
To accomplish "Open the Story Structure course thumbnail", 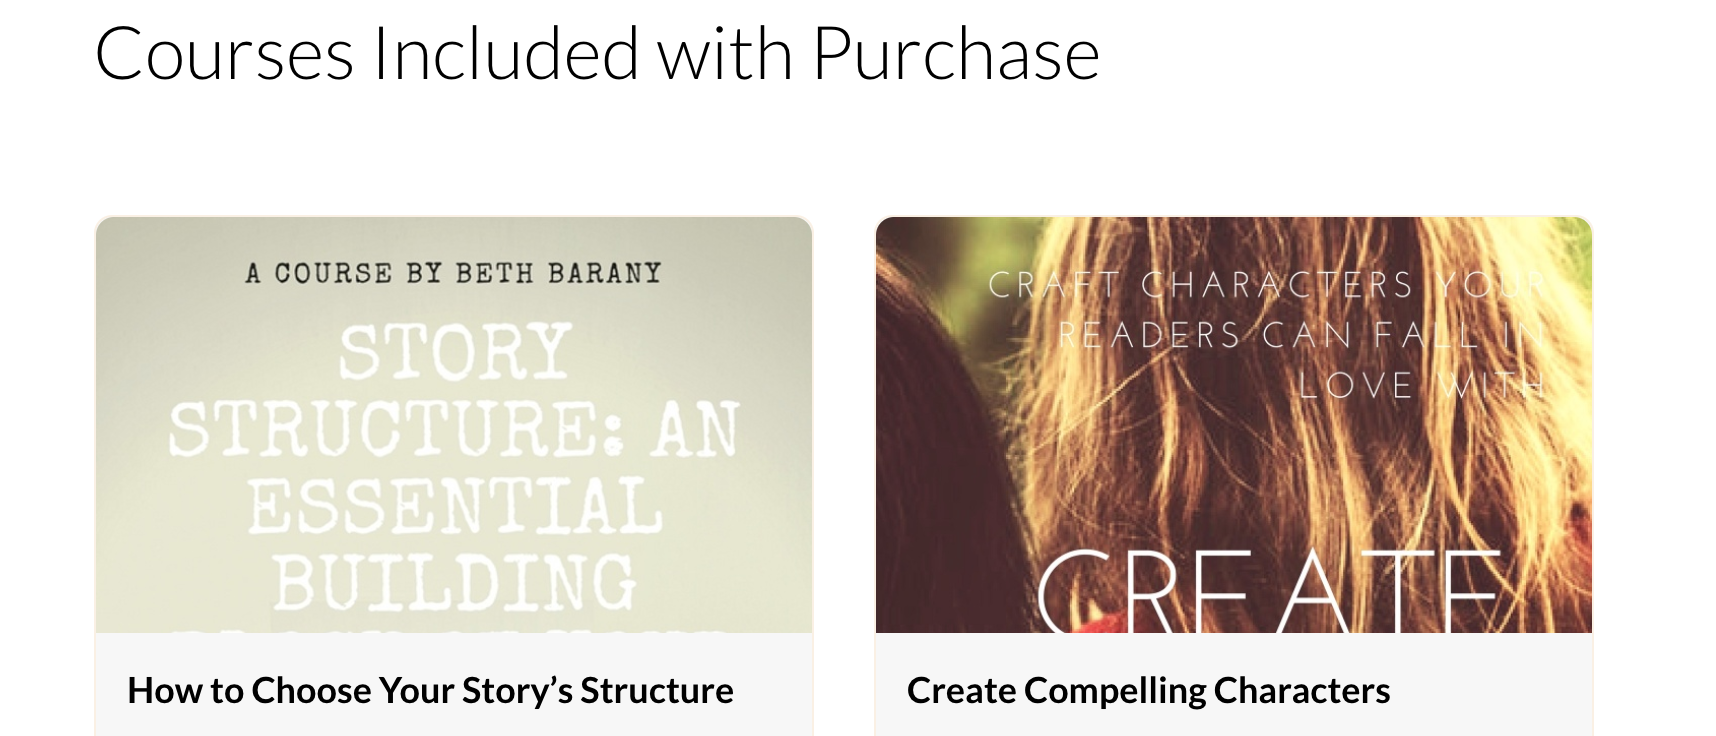I will 454,425.
